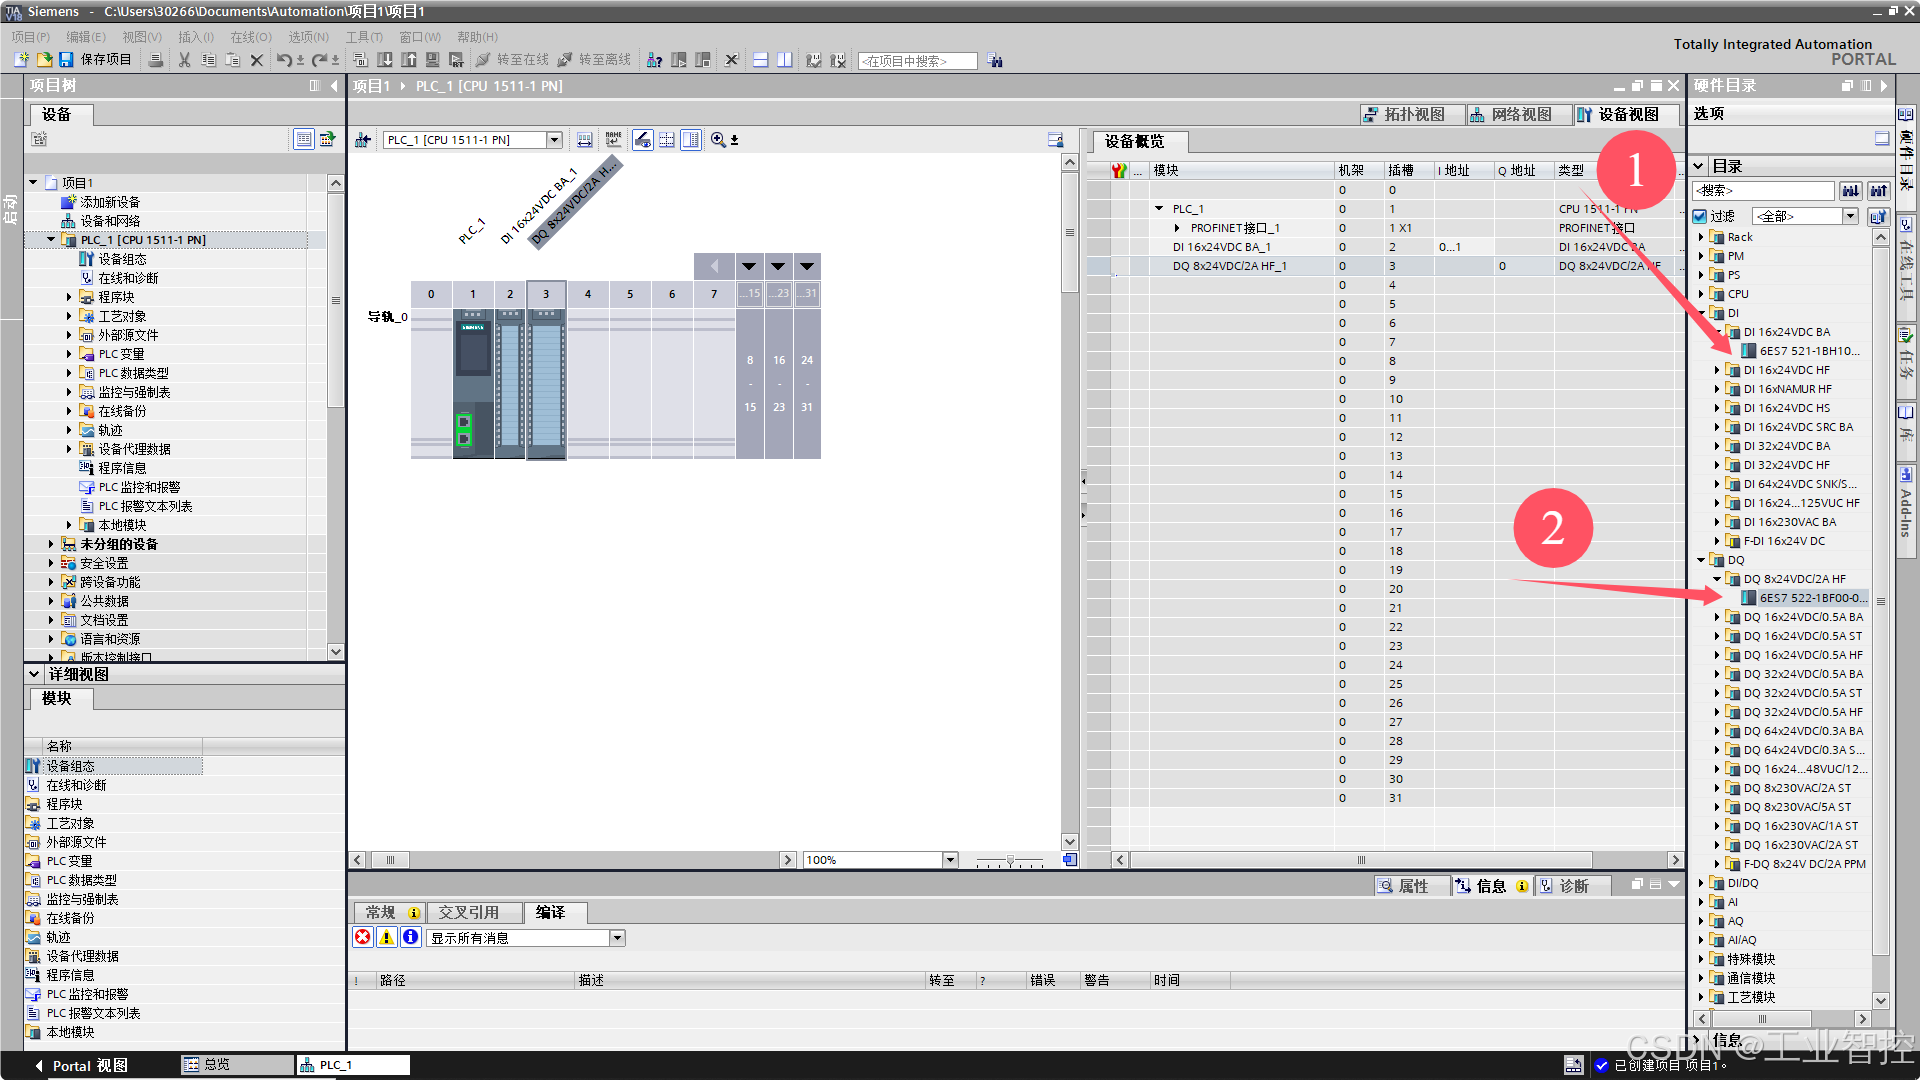Click split editor horizontally icon
Screen dimensions: 1920x1080
tap(761, 60)
